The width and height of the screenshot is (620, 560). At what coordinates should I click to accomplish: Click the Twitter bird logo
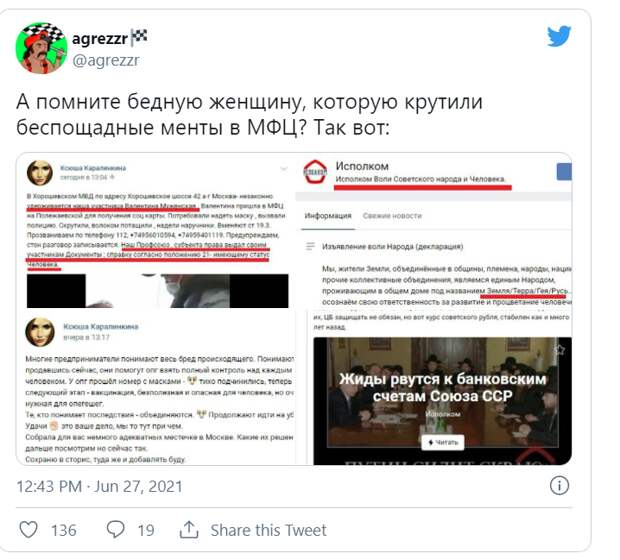[559, 36]
